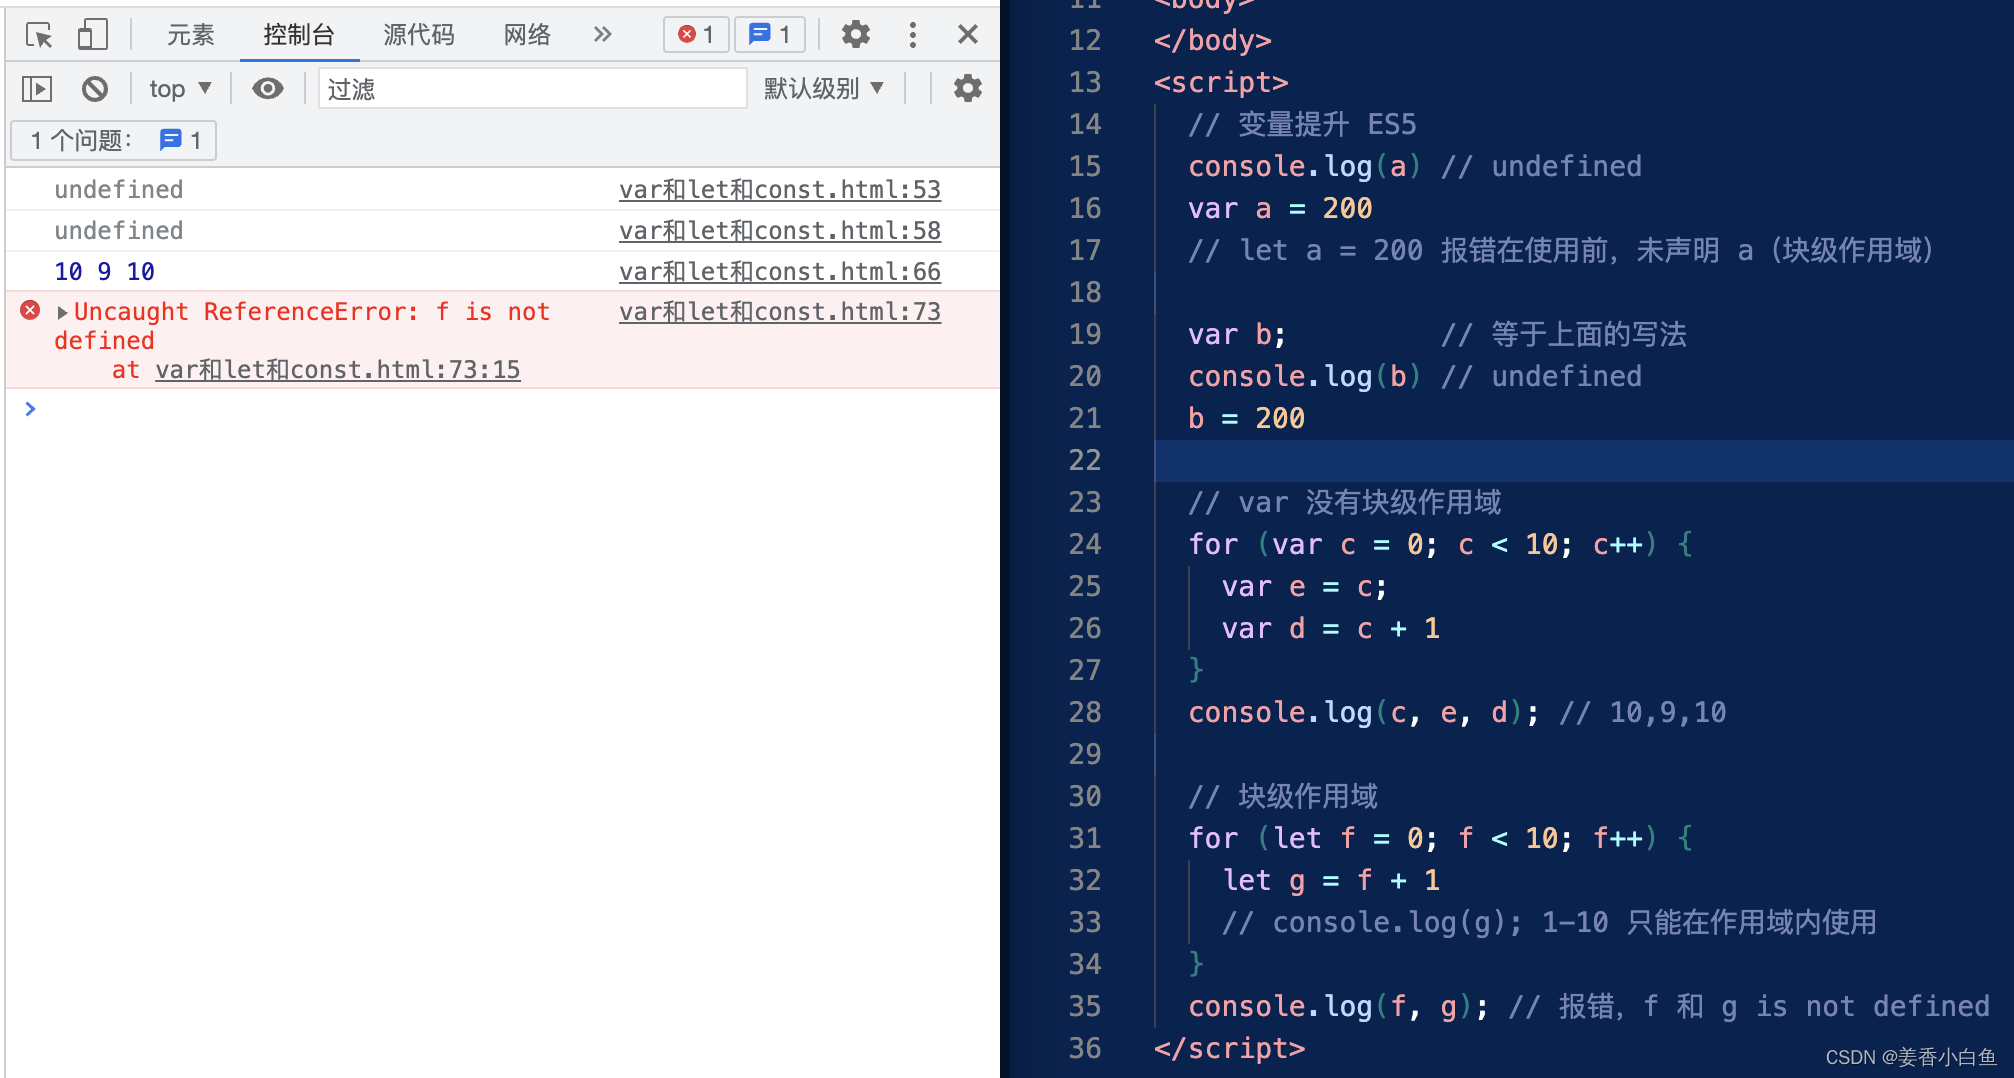Open DevTools settings gear
This screenshot has width=2014, height=1078.
pos(855,35)
